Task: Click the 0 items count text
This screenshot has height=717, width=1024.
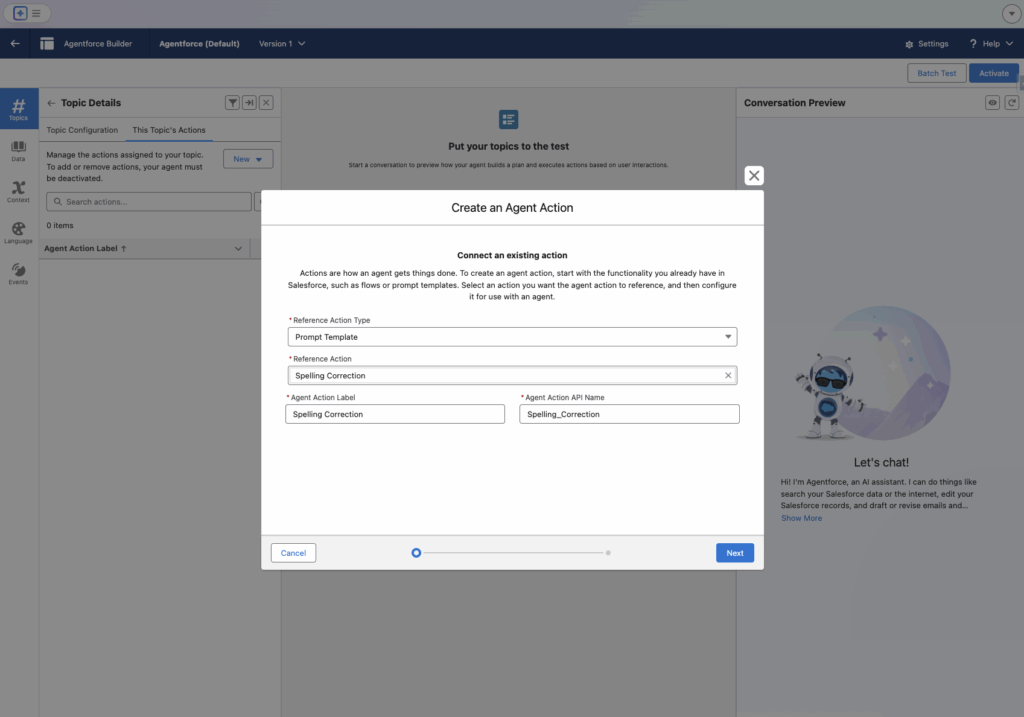Action: click(60, 225)
